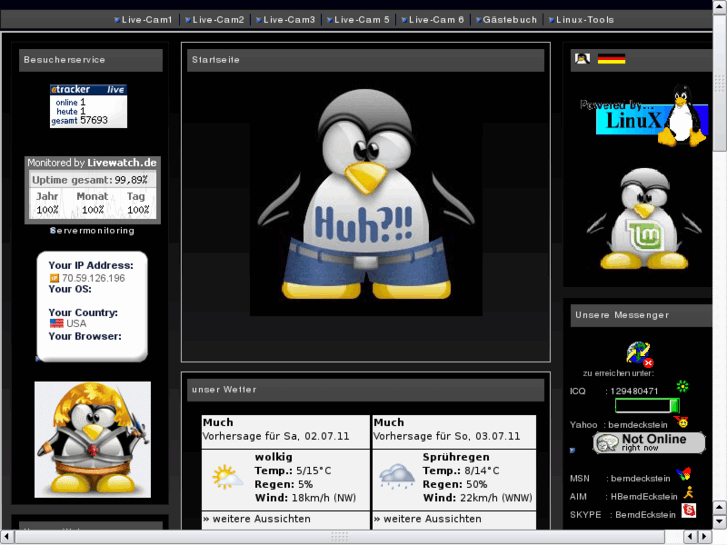Click the Unsere Messenger panel header

click(641, 315)
